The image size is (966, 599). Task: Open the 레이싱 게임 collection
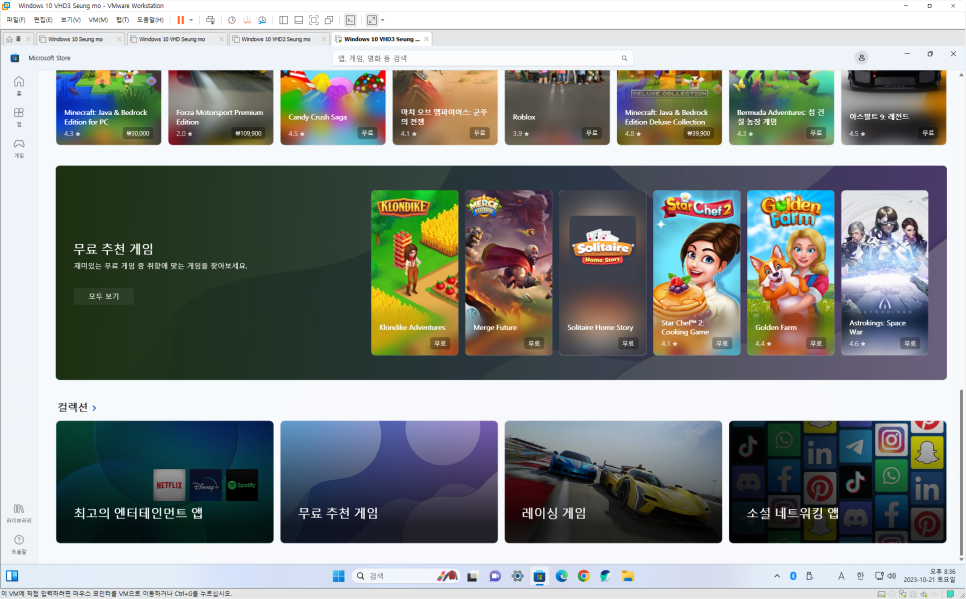613,482
